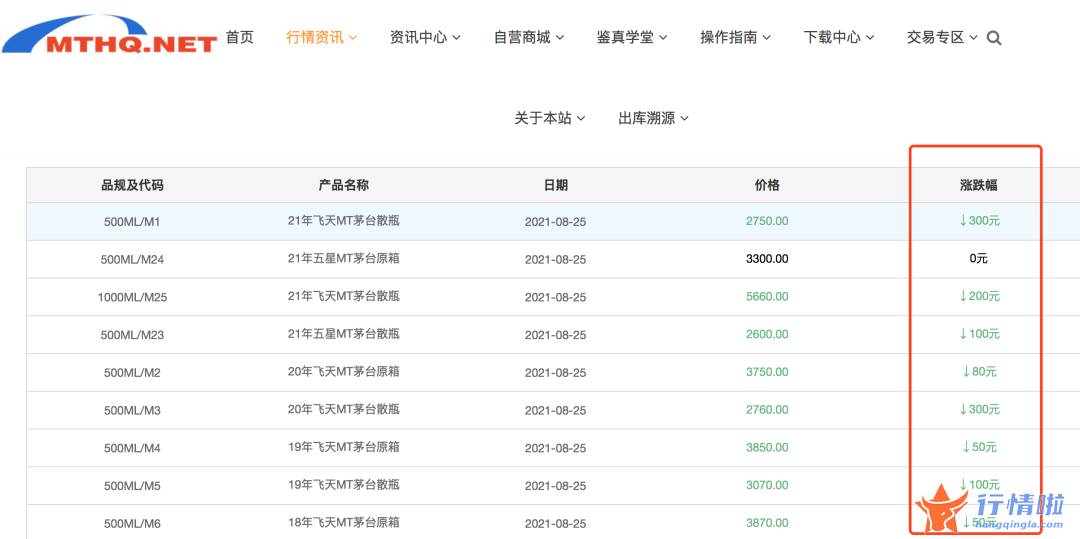Go to 首页 home page

point(240,37)
